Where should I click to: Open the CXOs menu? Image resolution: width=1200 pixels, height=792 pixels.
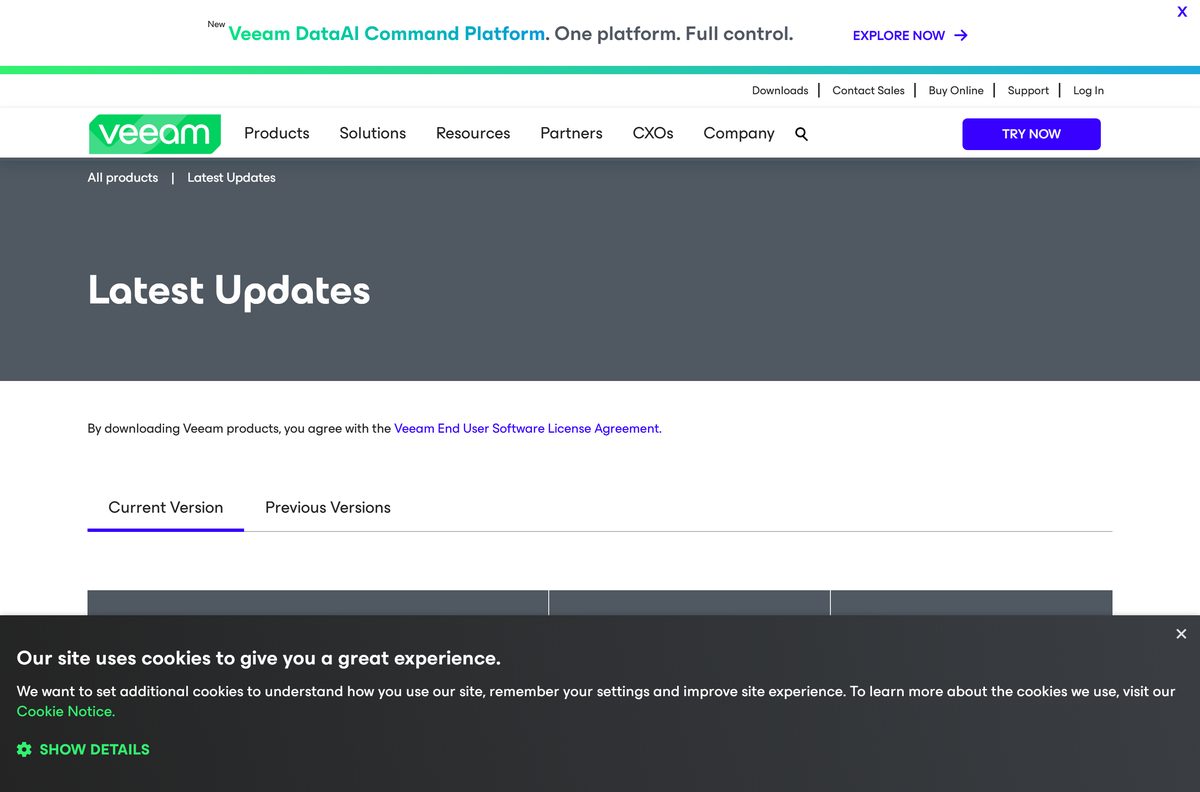[x=653, y=133]
